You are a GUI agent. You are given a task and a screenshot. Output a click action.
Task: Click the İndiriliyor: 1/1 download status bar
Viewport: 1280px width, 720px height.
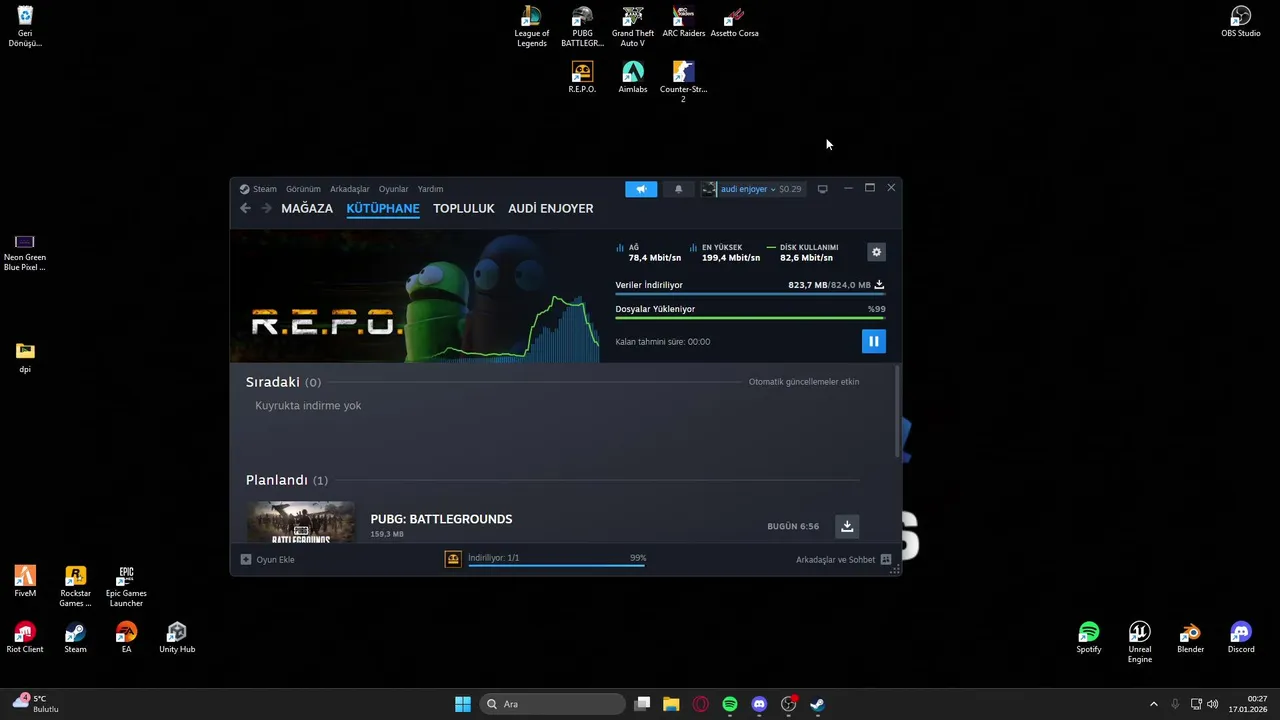click(556, 559)
